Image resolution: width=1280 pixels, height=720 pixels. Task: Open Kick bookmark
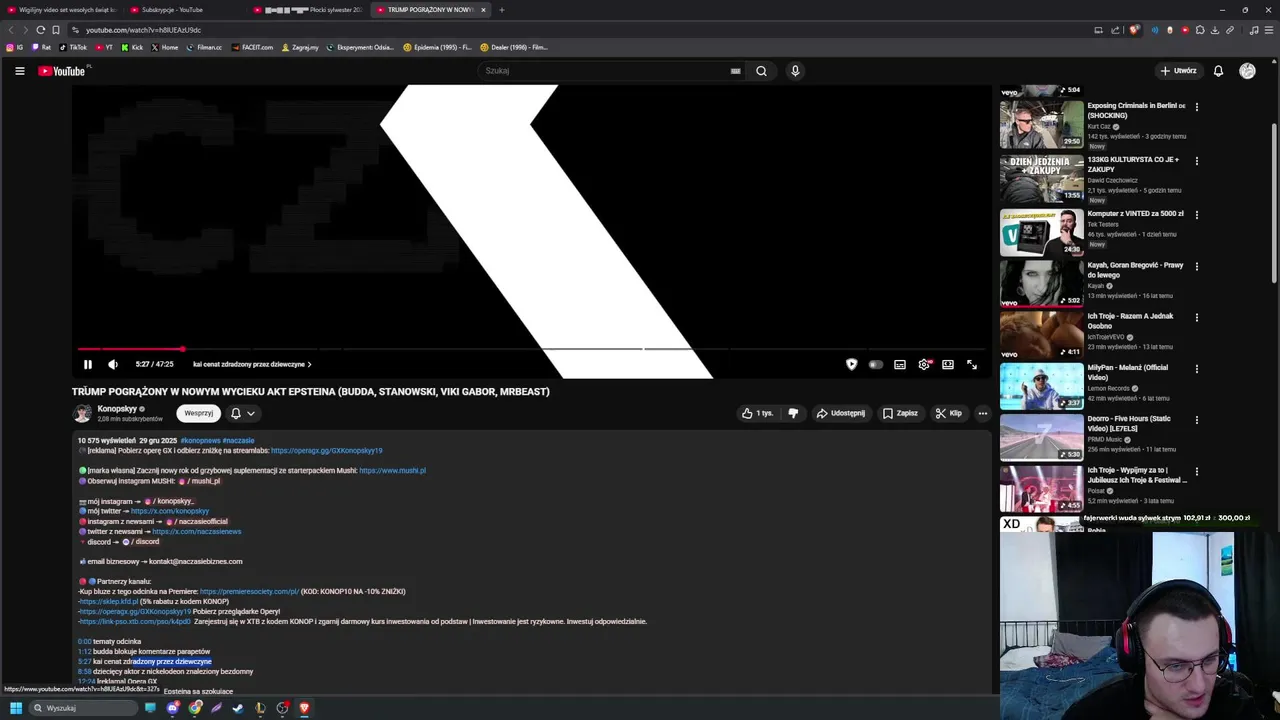(132, 47)
